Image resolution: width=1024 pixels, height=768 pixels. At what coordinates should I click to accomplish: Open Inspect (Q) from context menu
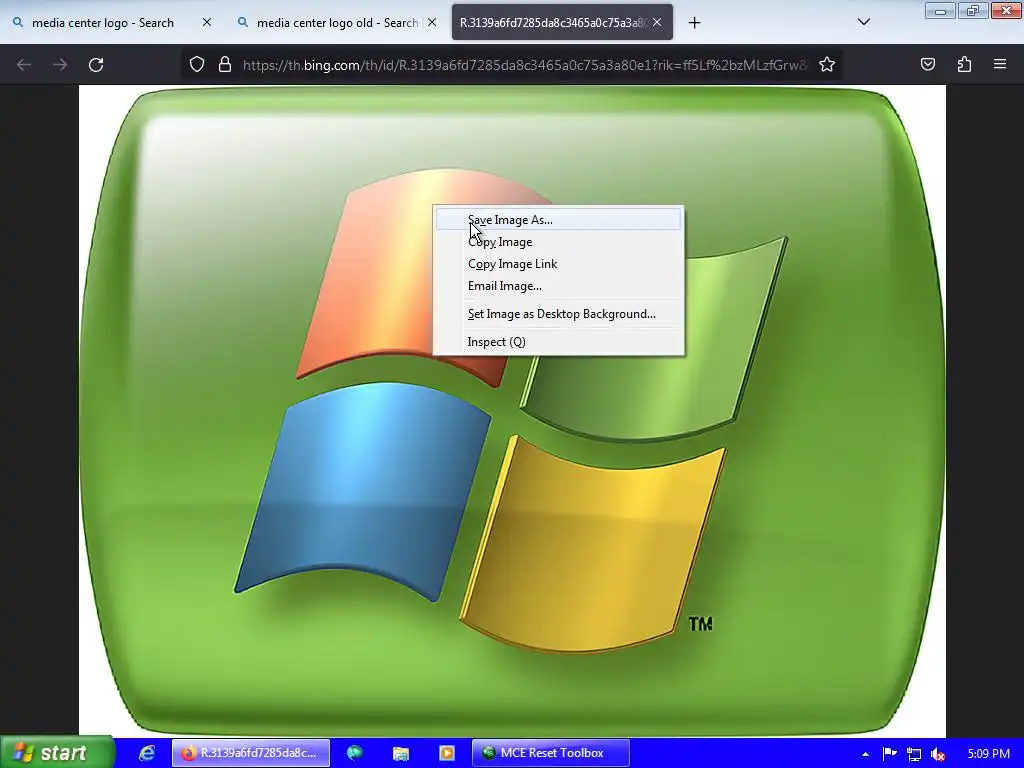(x=558, y=342)
